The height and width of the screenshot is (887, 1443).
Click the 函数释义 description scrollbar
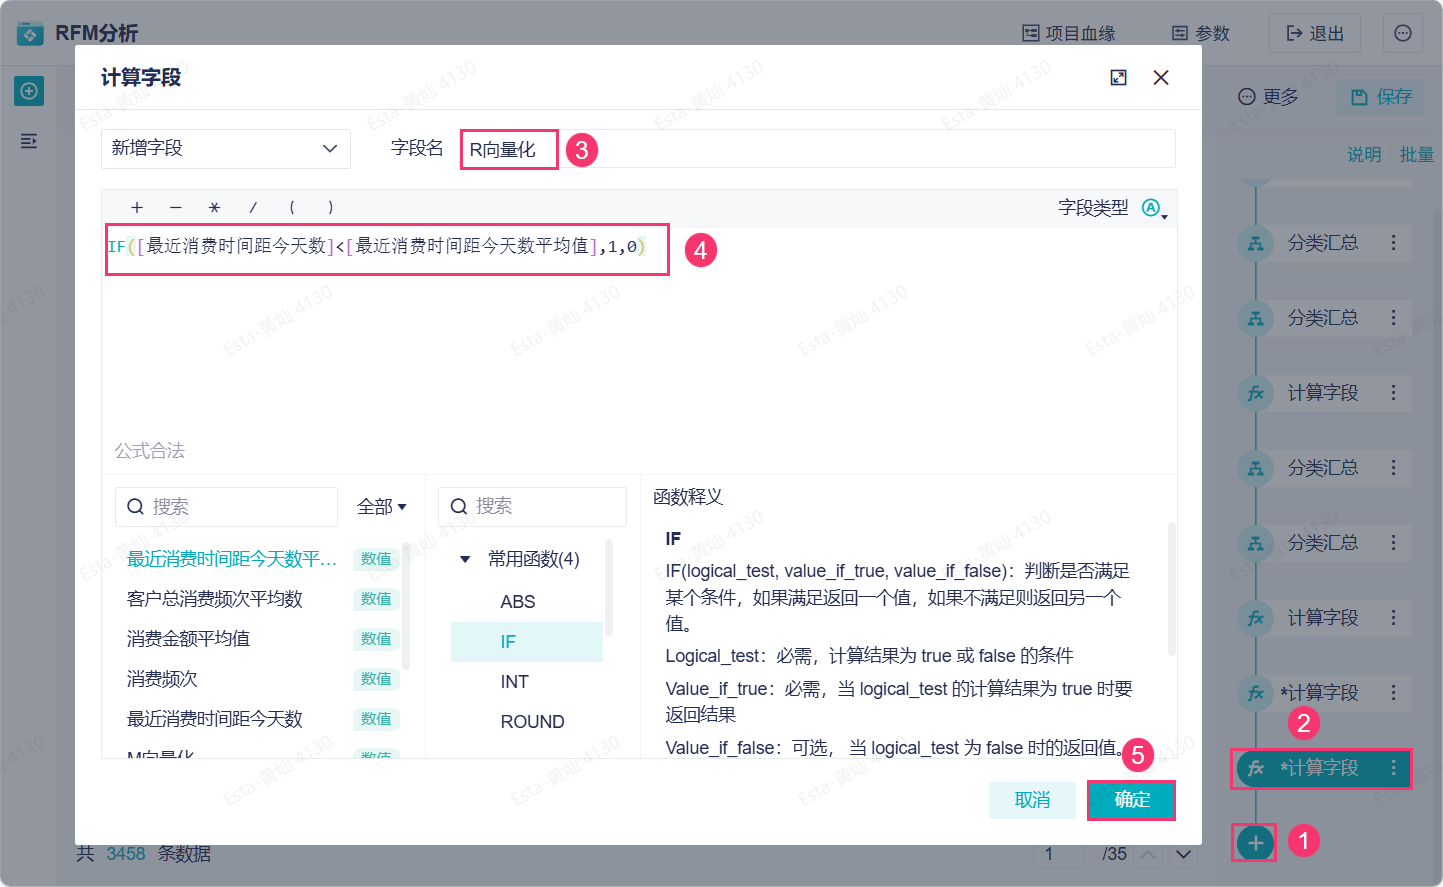[1171, 589]
